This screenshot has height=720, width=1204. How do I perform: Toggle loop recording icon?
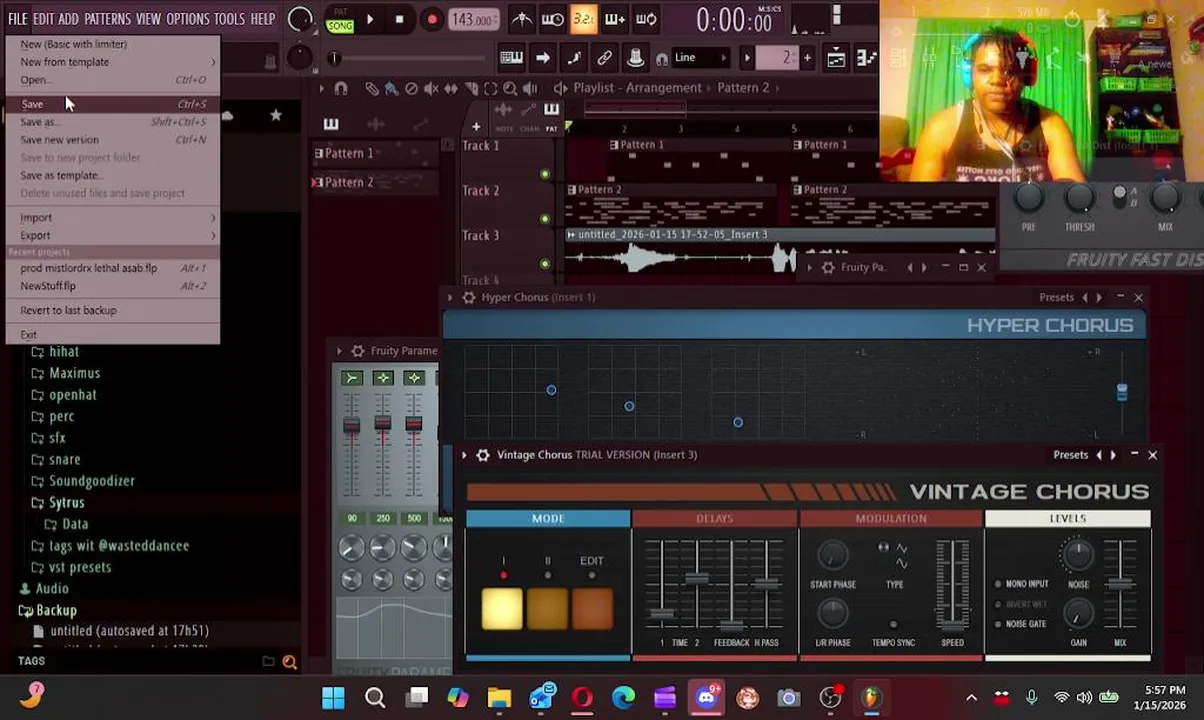[646, 19]
